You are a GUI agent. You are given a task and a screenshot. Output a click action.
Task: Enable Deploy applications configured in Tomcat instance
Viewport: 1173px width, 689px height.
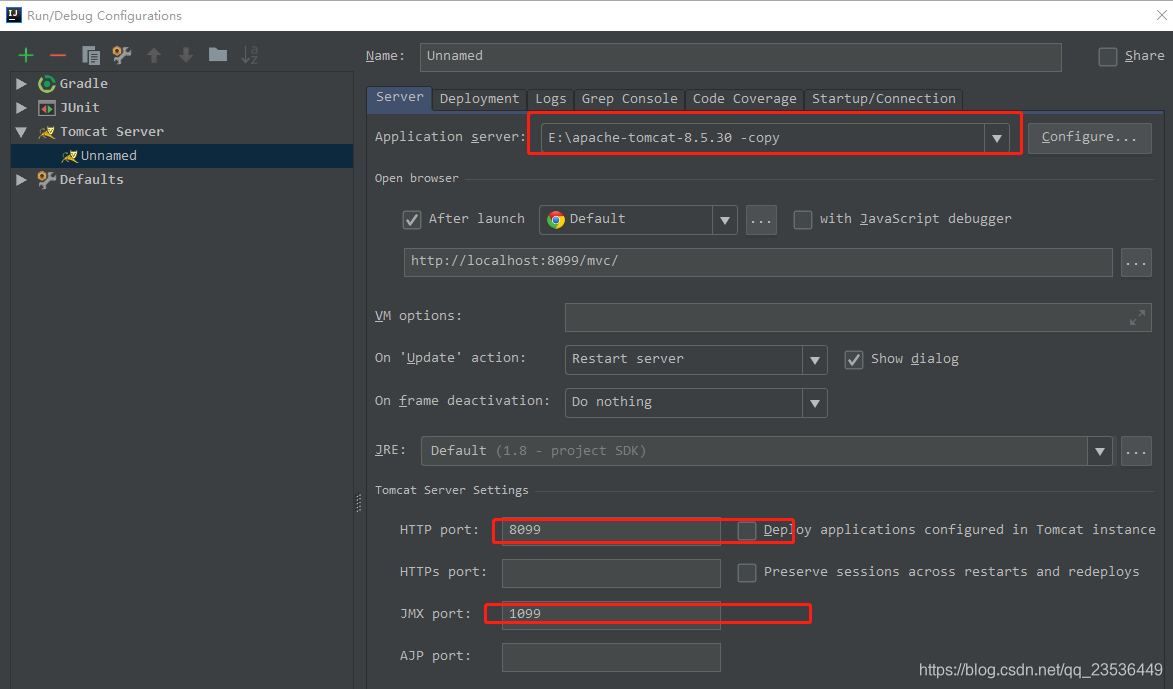(747, 530)
